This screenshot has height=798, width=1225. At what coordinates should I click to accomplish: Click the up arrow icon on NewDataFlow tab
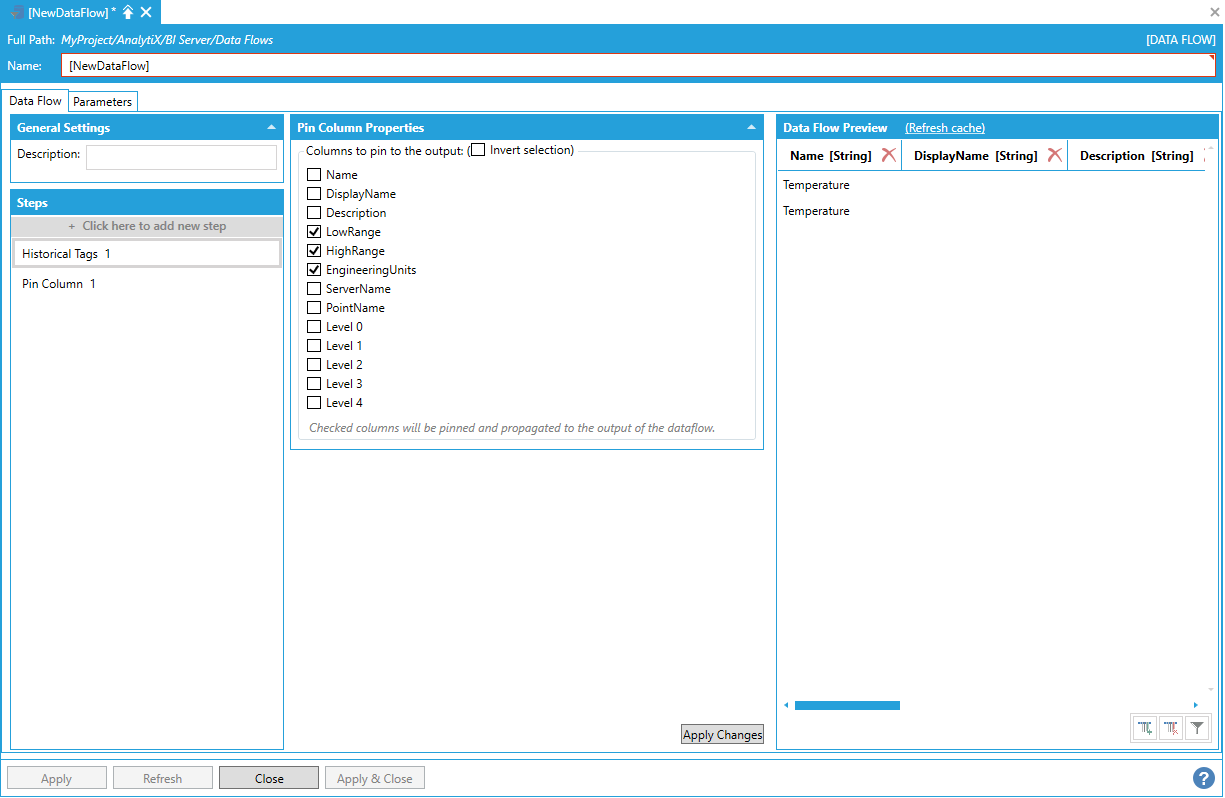(128, 12)
